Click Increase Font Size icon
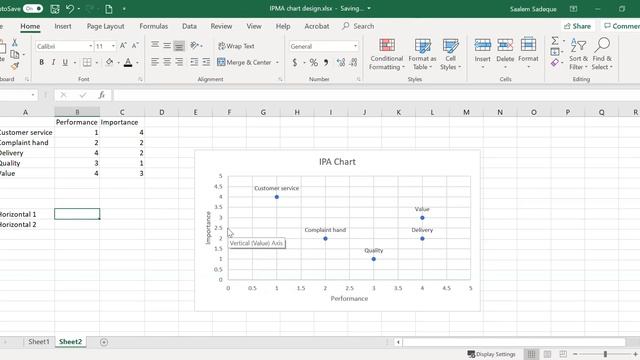Screen dimensions: 640x360 [x=123, y=46]
